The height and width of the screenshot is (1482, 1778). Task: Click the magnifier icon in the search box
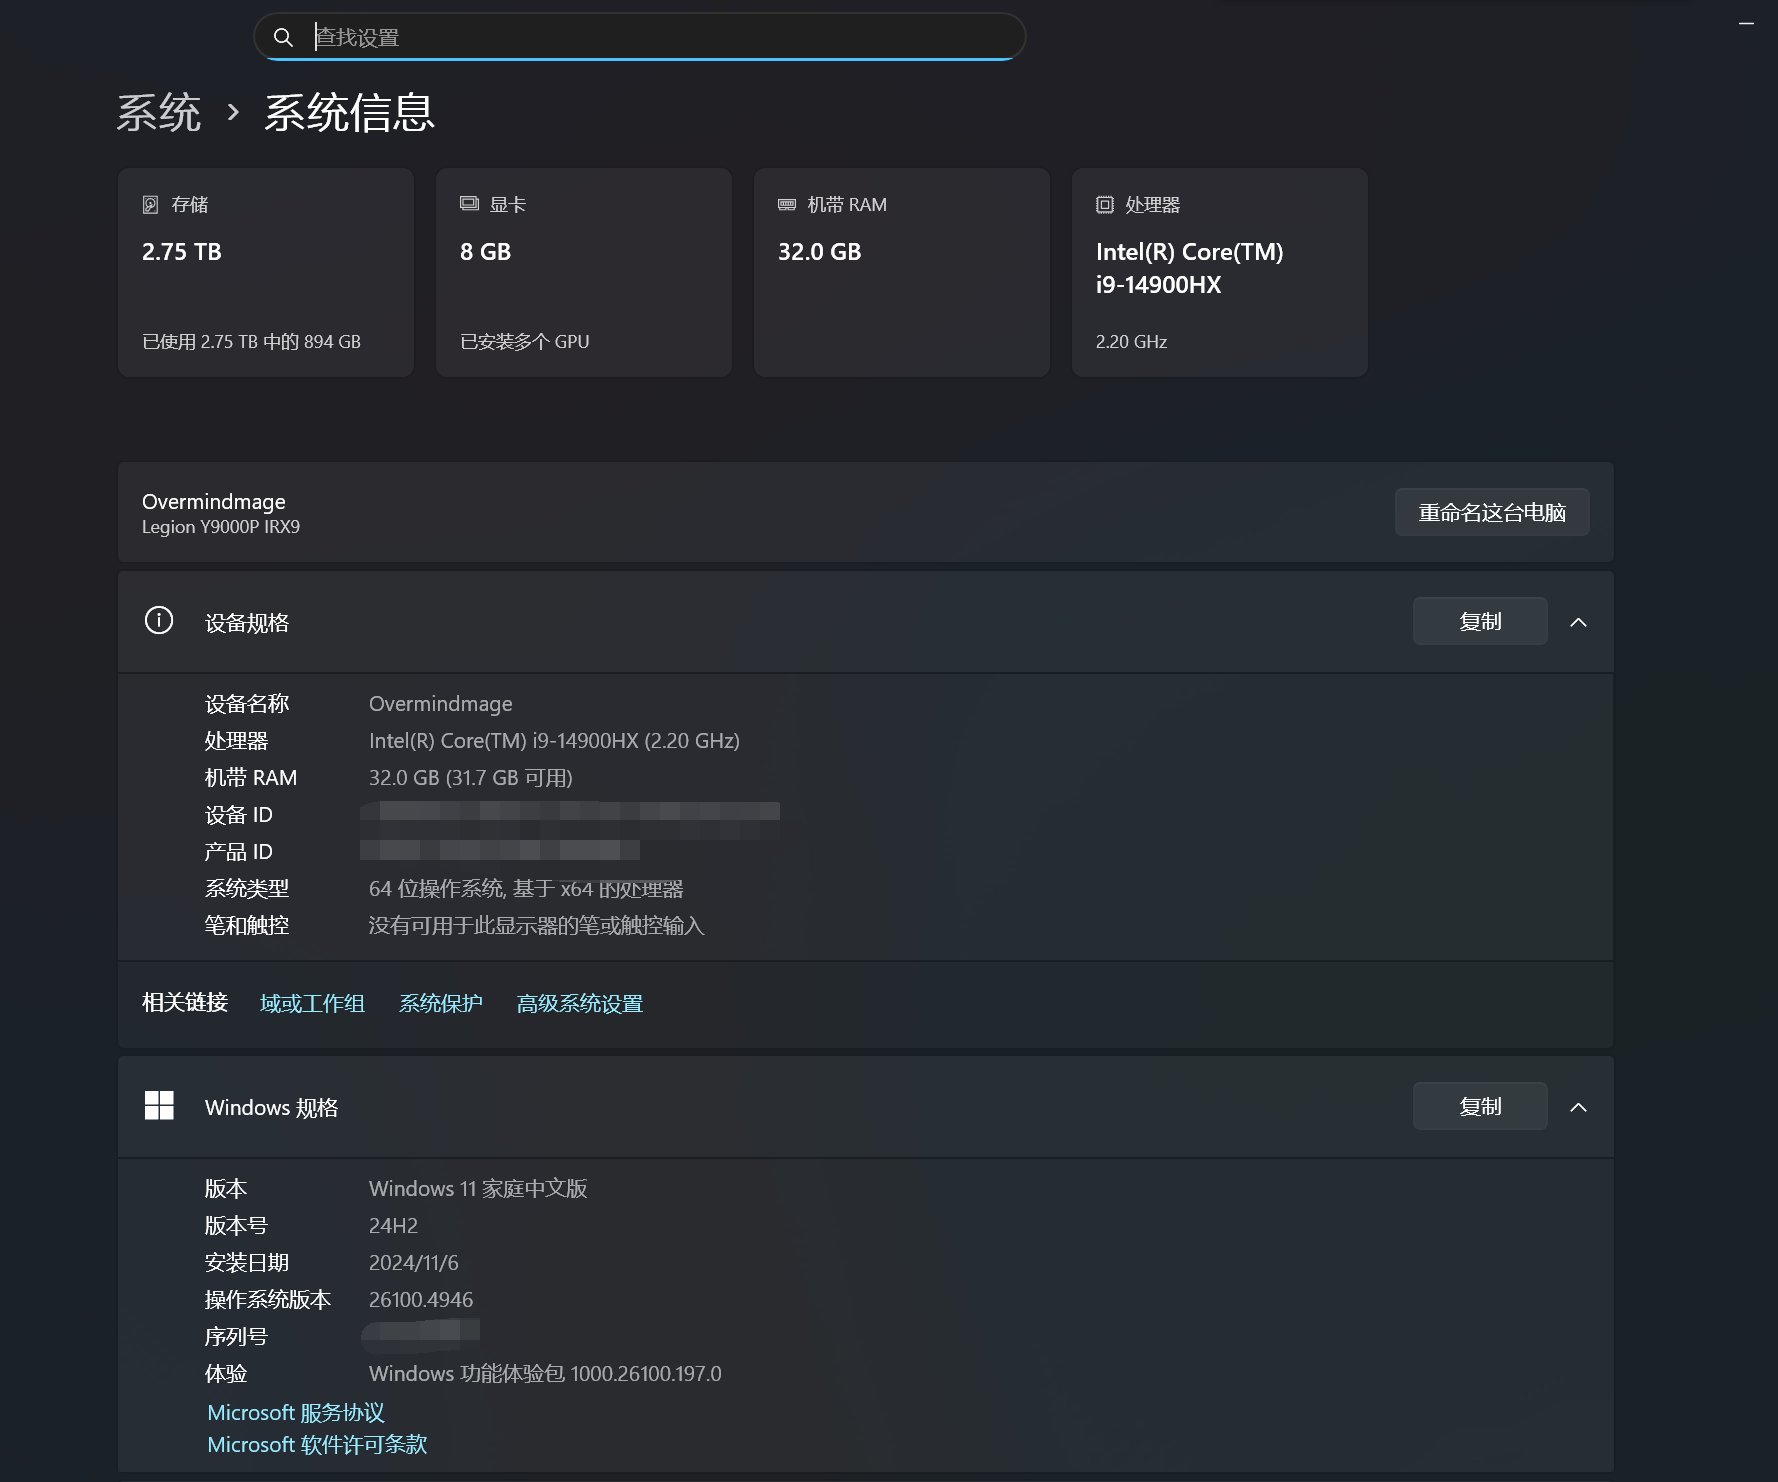284,37
